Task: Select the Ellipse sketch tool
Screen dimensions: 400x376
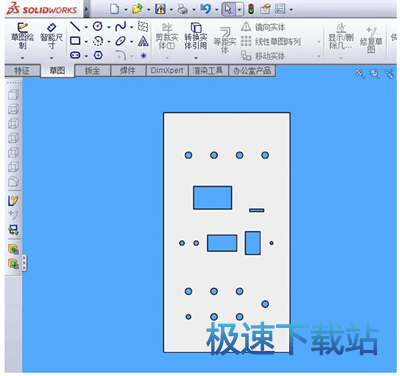Action: tap(120, 41)
